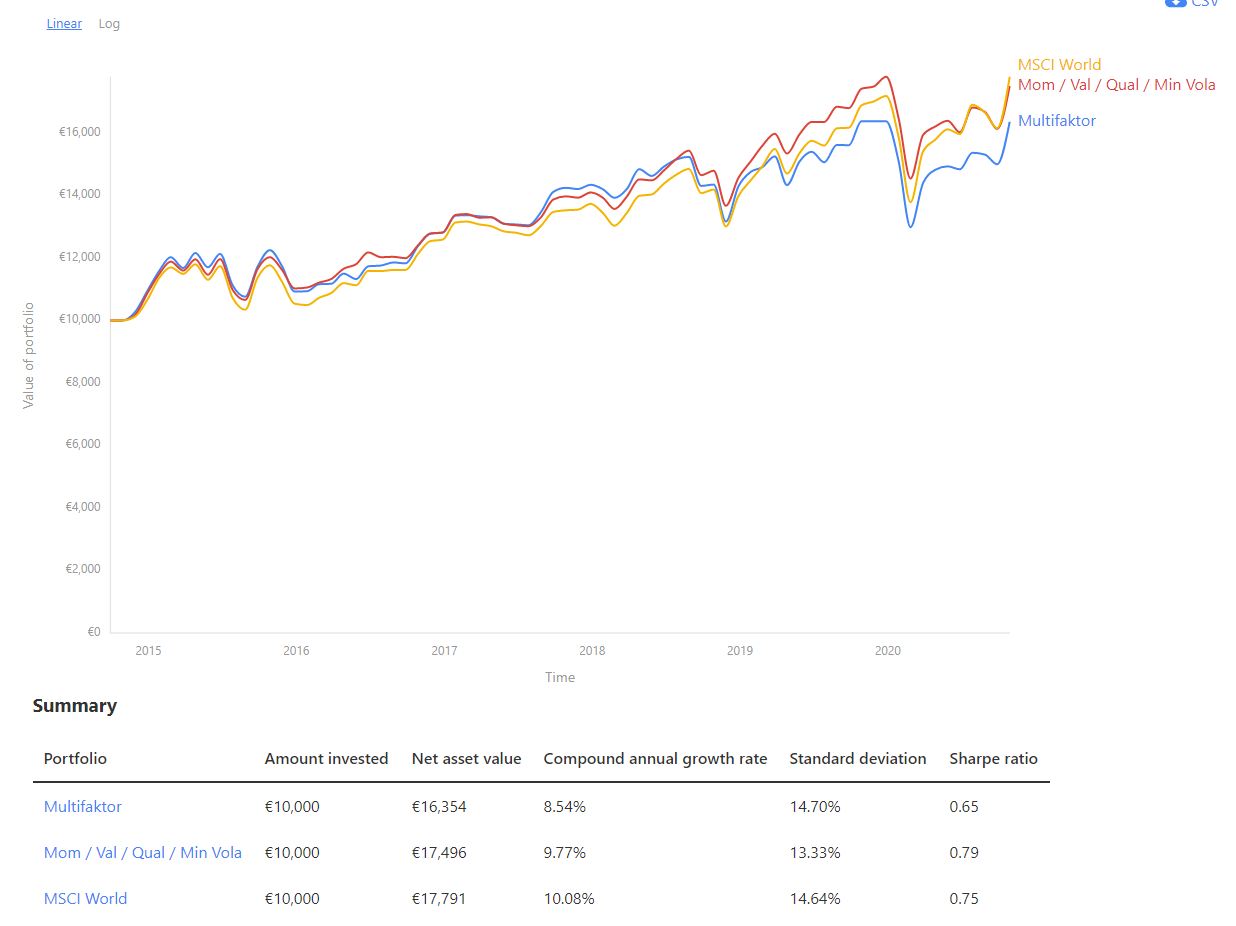Select the 10.08% growth rate cell
This screenshot has height=926, width=1236.
coord(568,899)
